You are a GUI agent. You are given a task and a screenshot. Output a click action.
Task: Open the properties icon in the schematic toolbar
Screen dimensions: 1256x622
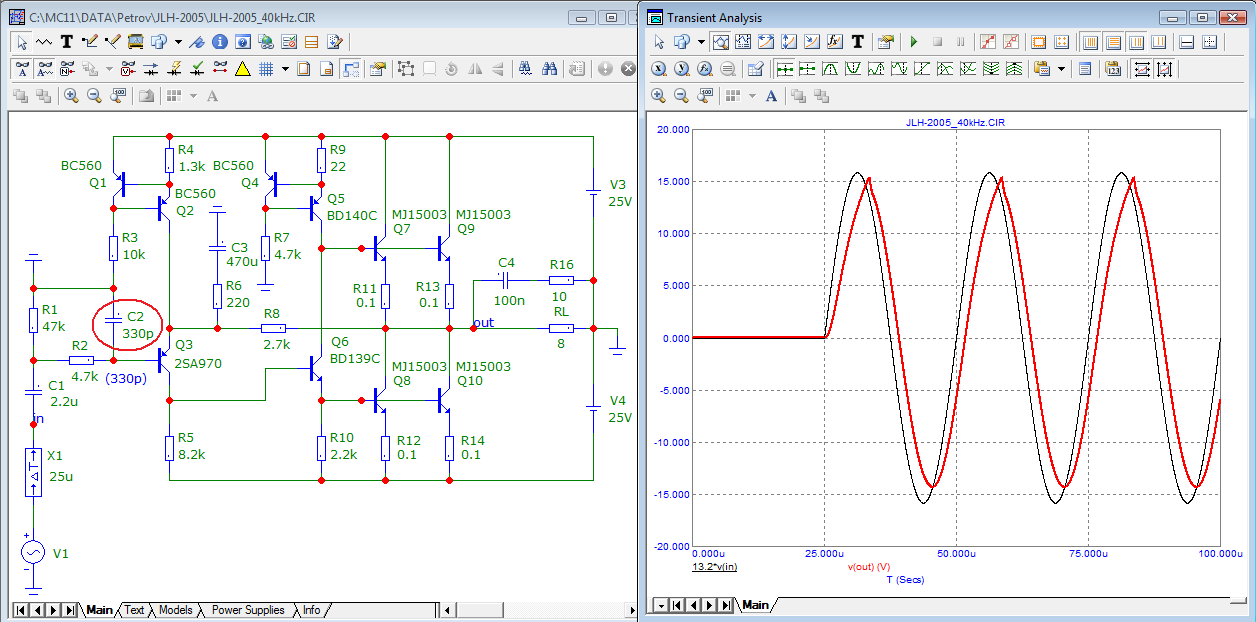tap(377, 69)
